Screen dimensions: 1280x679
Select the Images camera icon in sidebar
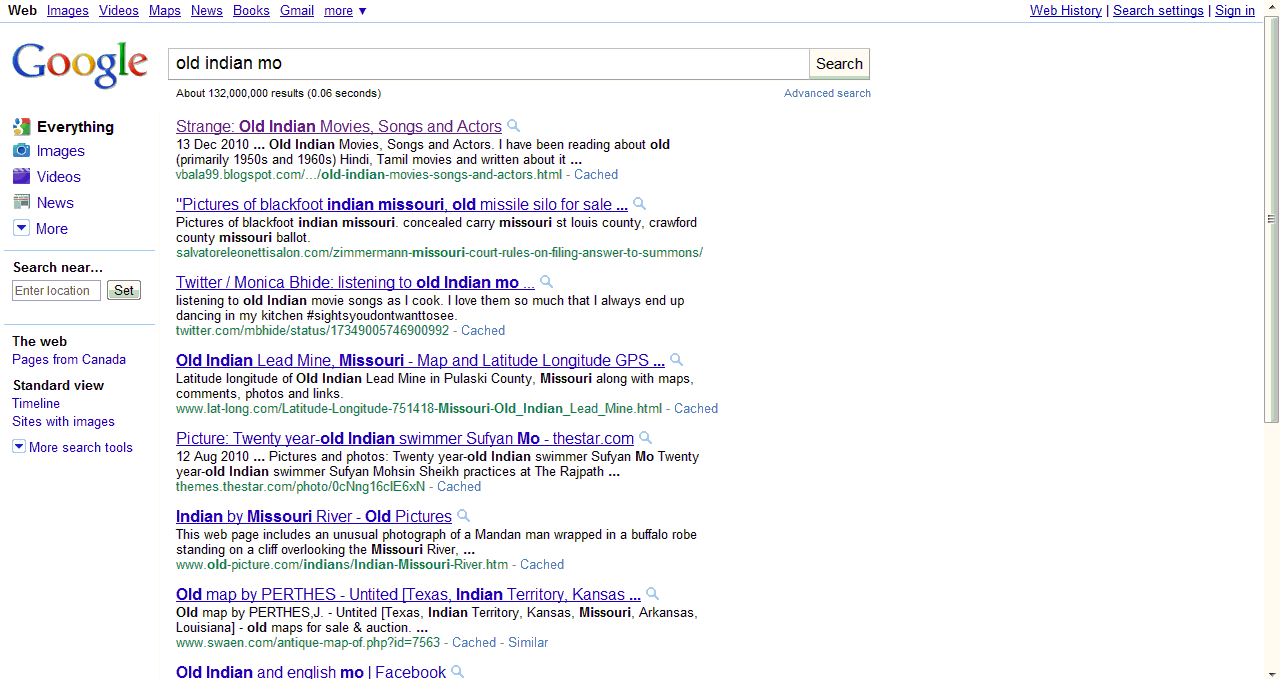(x=21, y=151)
